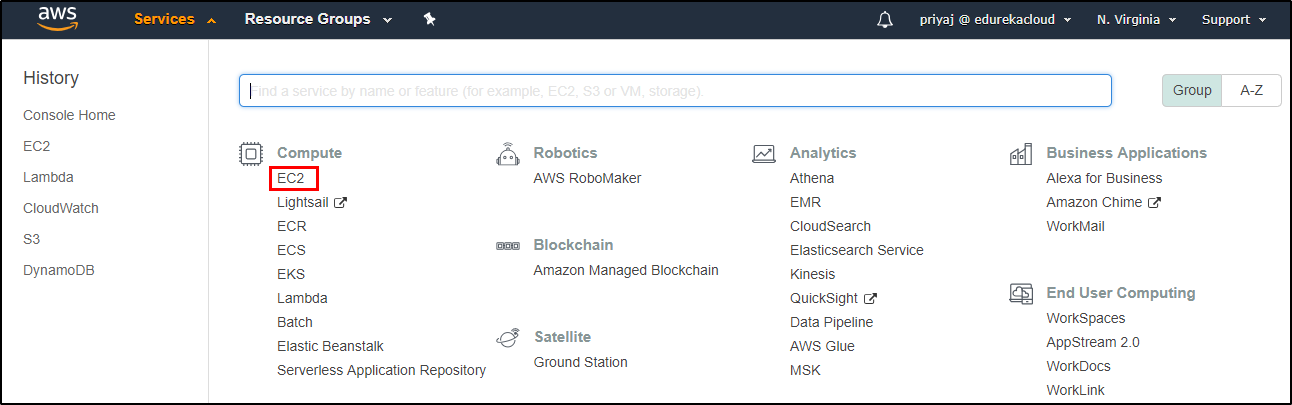
Task: Open EC2 from the History list
Action: coord(36,146)
